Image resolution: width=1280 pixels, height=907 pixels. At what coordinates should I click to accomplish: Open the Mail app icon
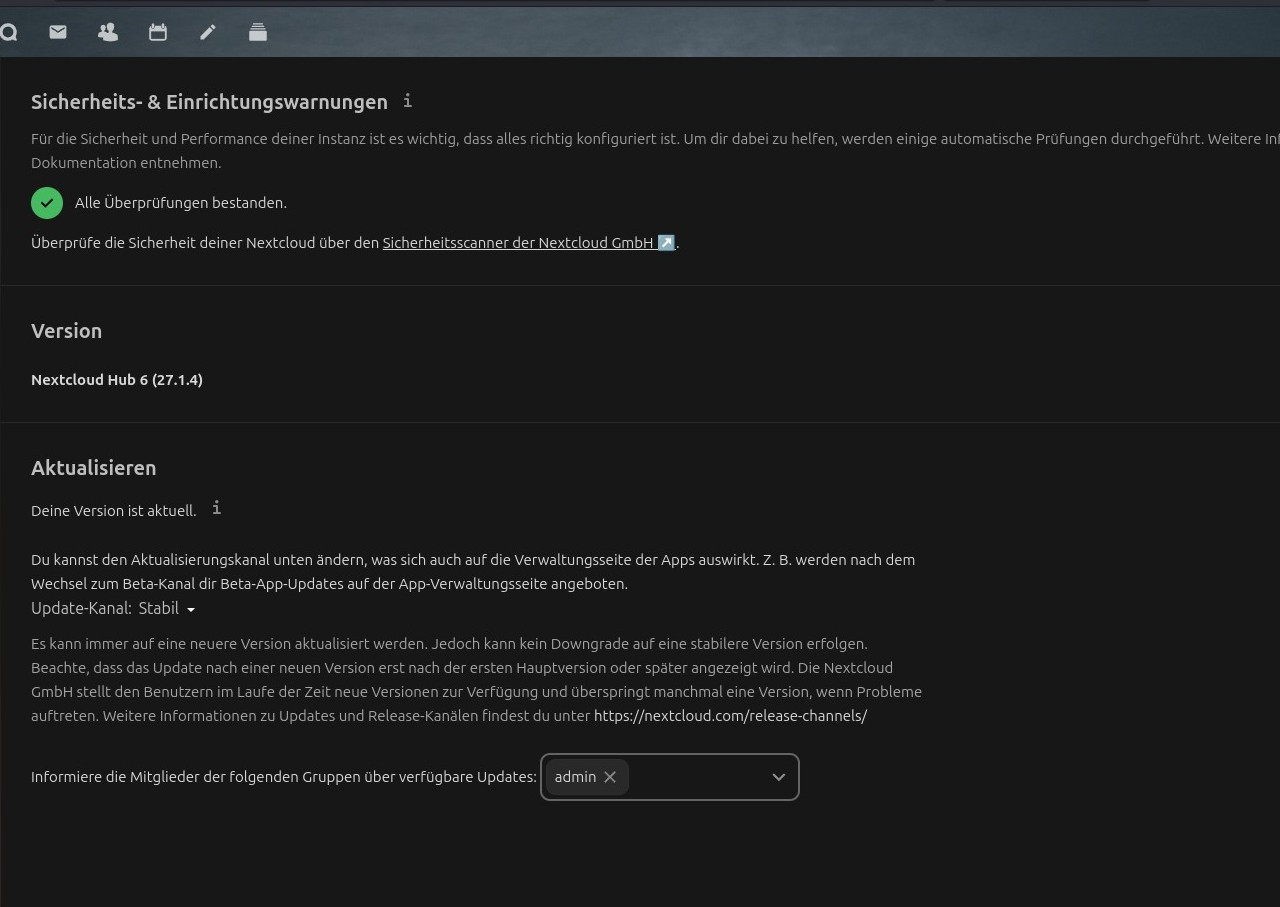58,32
